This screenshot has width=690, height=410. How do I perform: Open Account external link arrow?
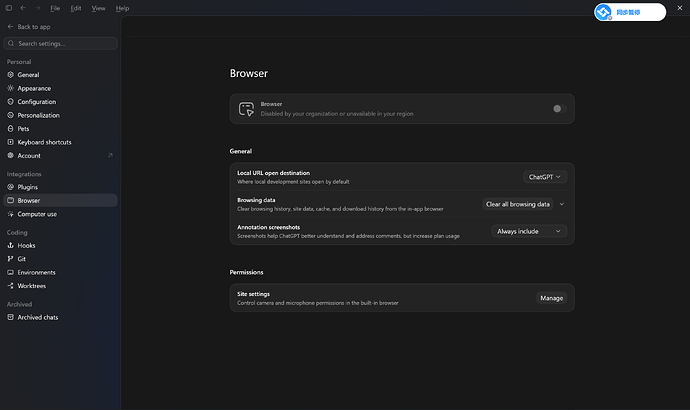(110, 155)
